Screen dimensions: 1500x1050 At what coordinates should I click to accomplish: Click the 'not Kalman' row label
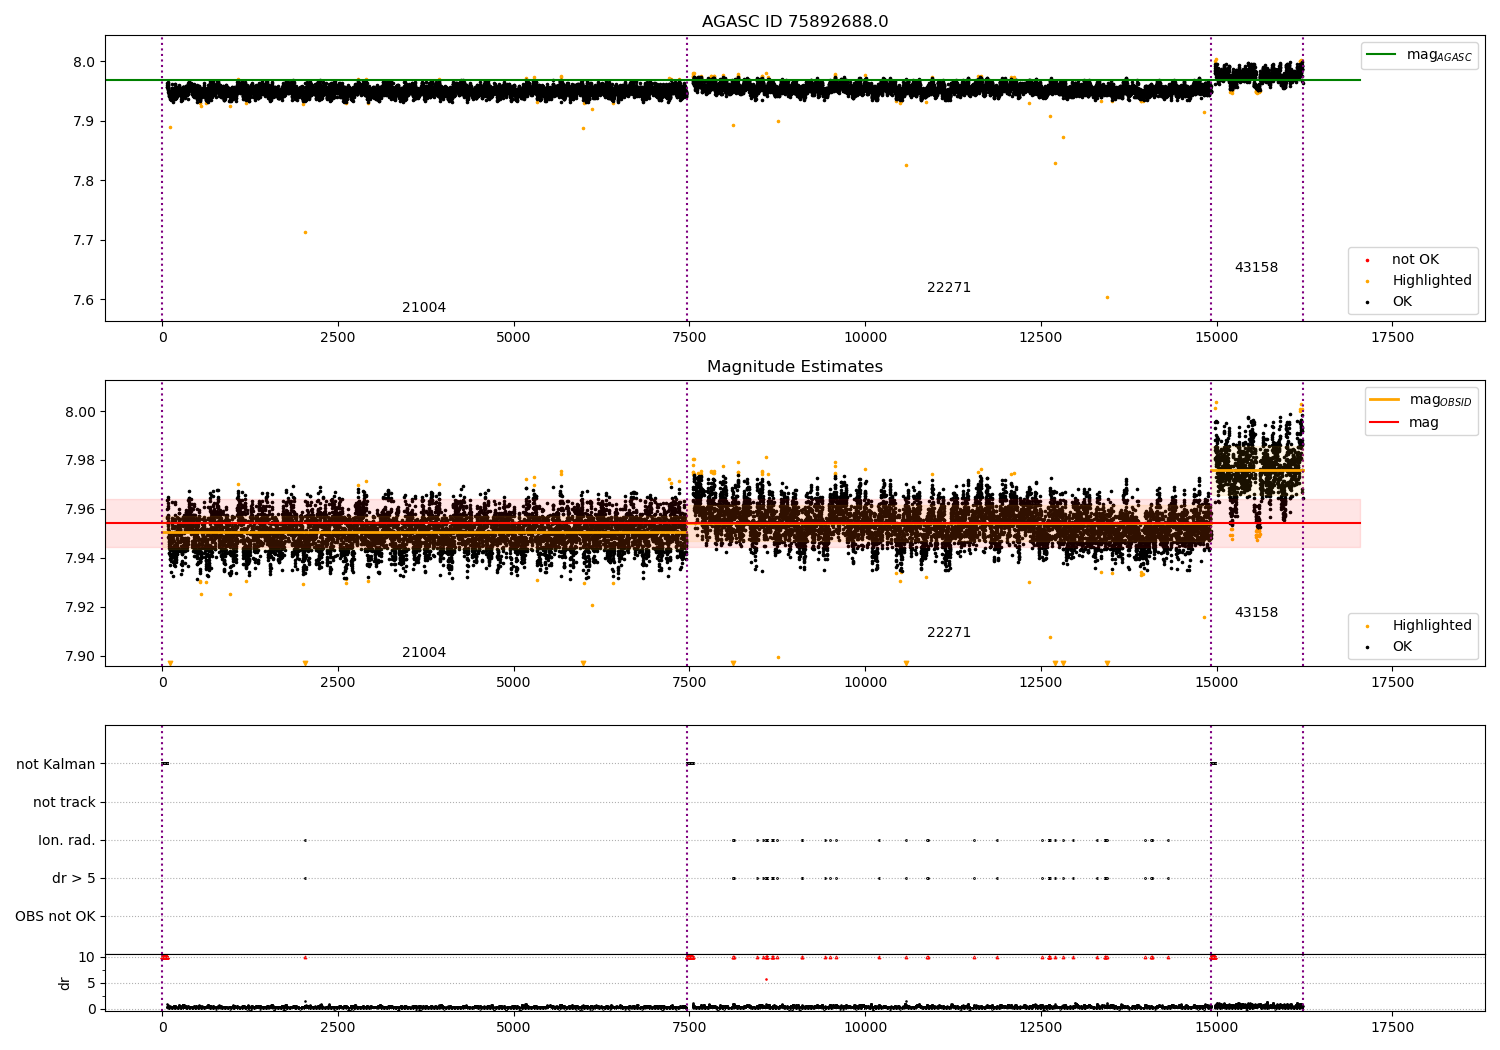coord(56,765)
